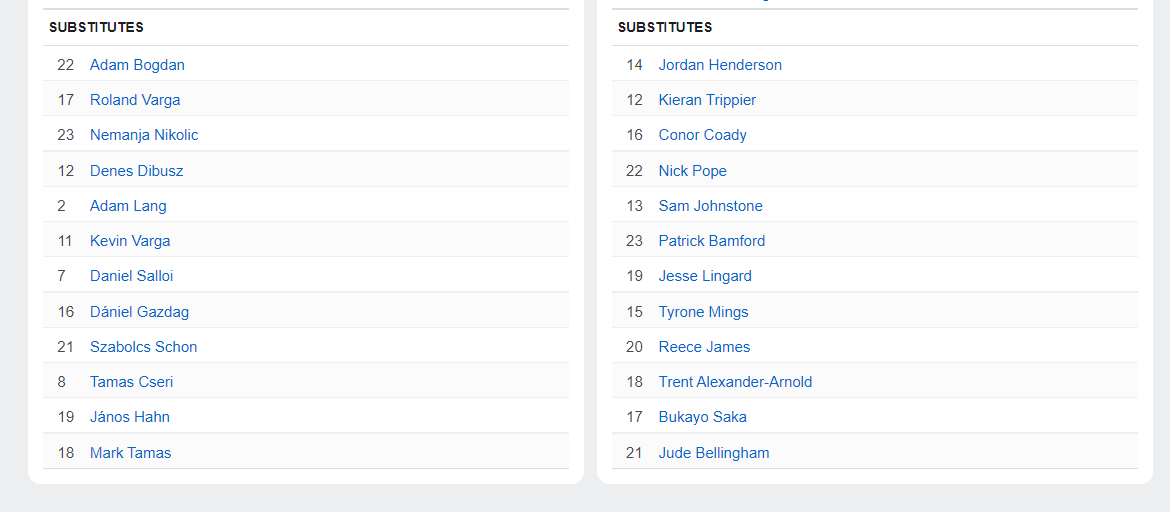View Bukayo Saka's player page
1170x512 pixels.
coord(702,417)
